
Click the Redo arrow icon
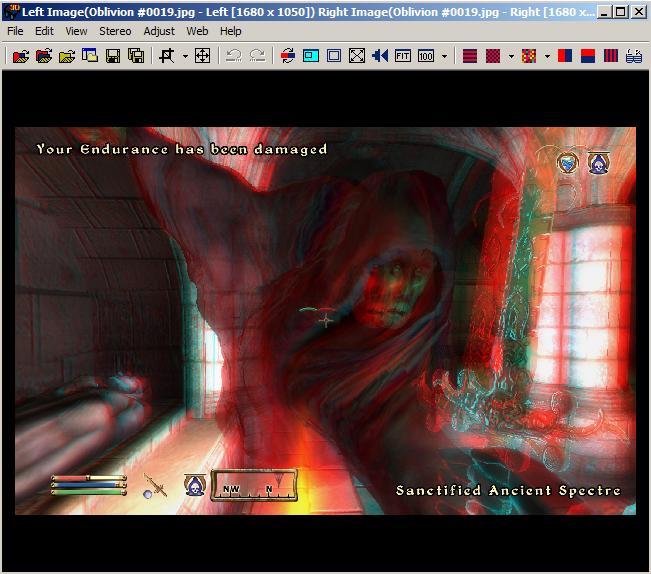pos(257,56)
